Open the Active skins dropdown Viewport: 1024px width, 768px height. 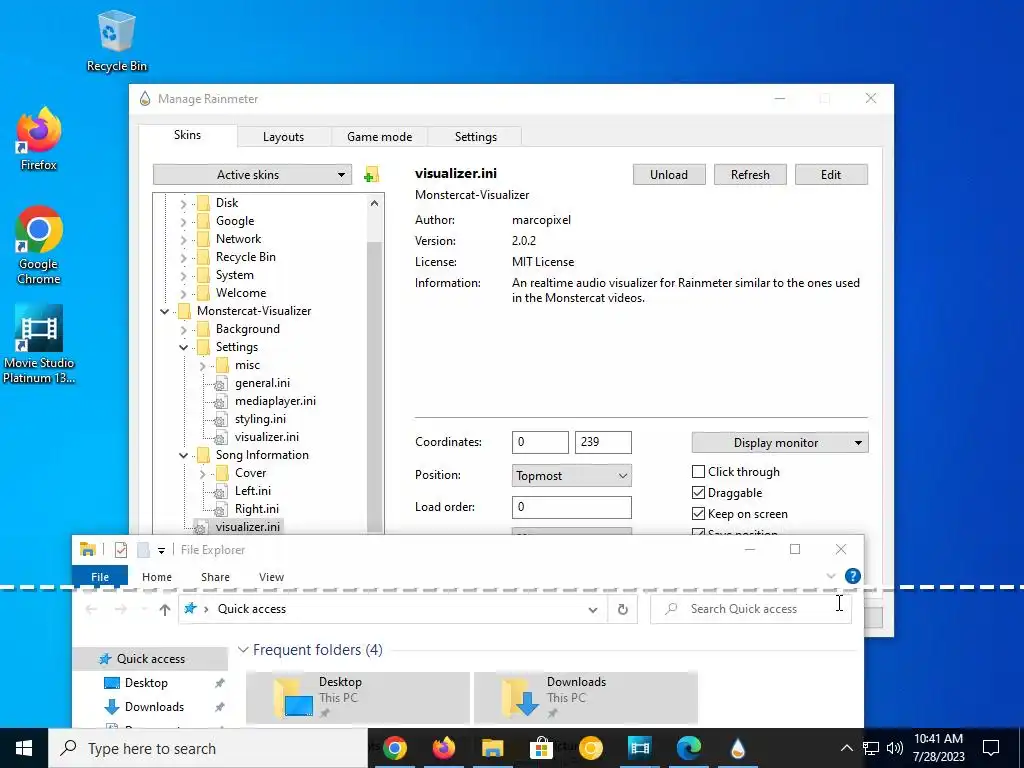252,174
